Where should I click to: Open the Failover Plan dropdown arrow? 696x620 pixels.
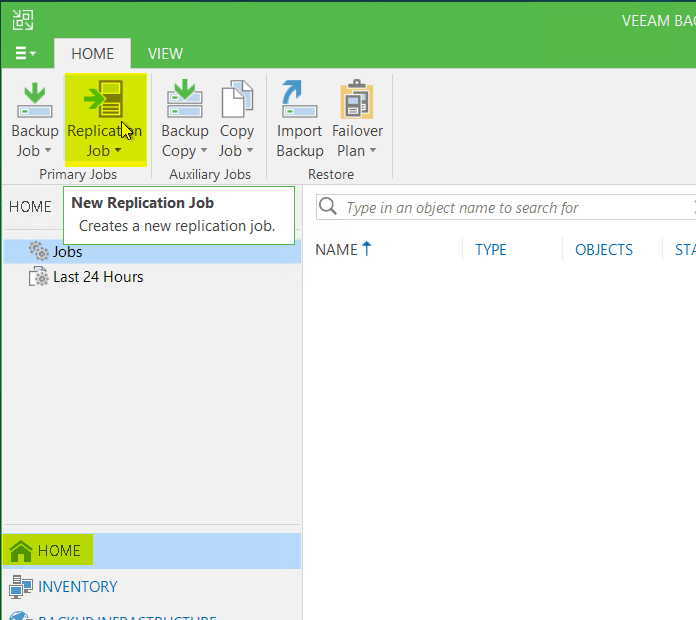click(373, 150)
